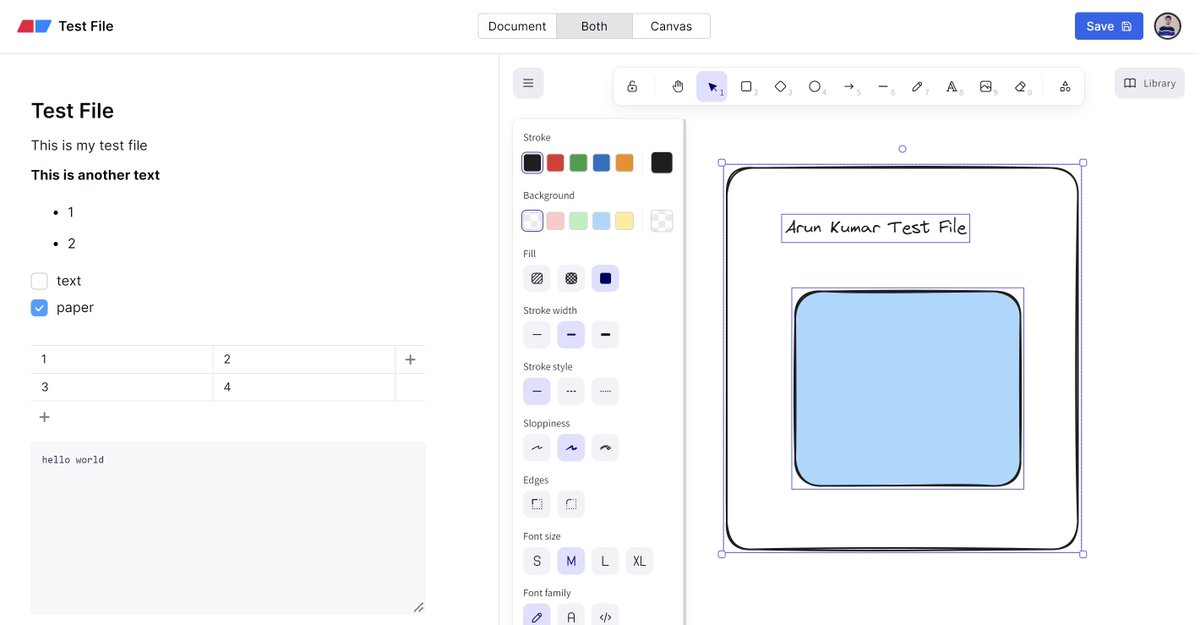Check the 'text' checkbox
Viewport: 1200px width, 625px height.
(x=39, y=281)
